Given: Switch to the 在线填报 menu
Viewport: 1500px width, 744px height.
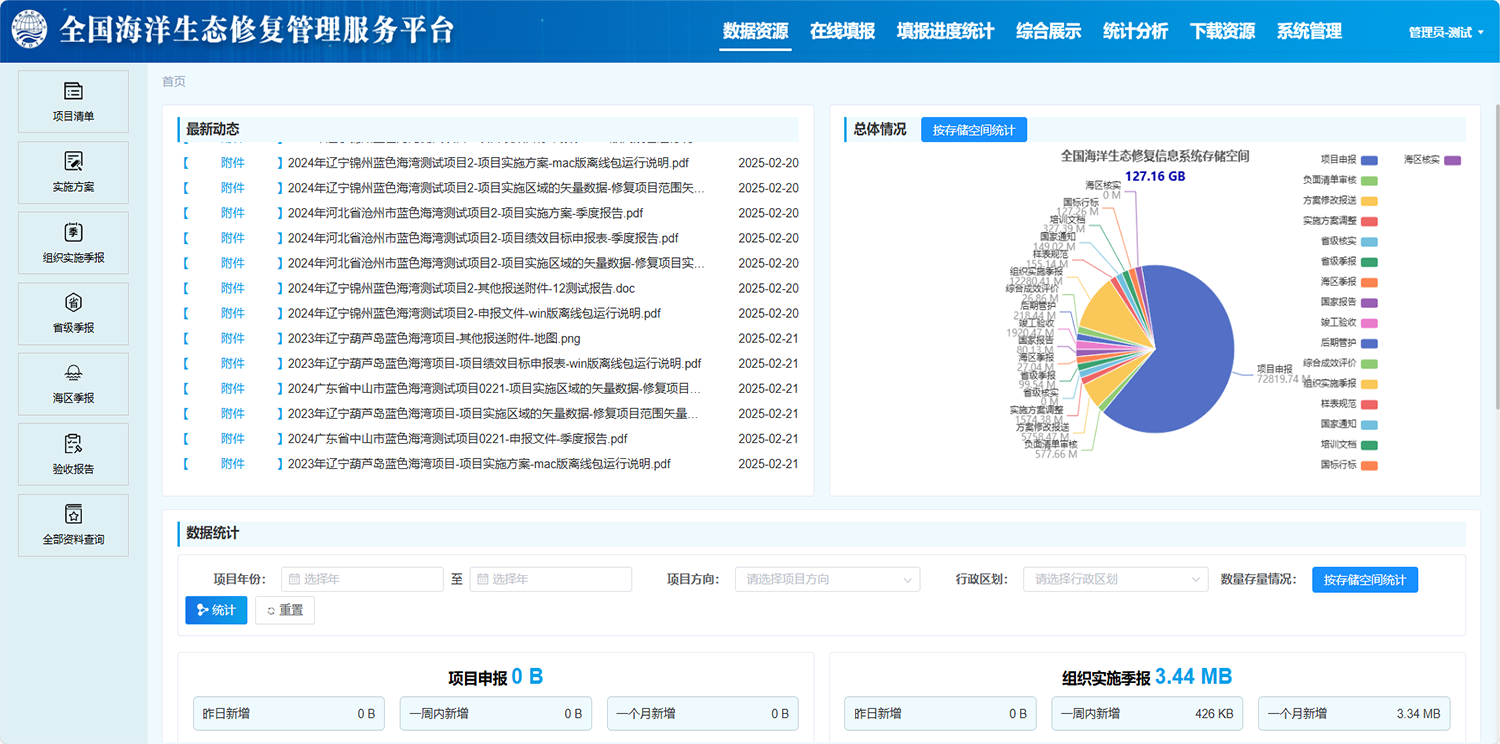Looking at the screenshot, I should [842, 31].
